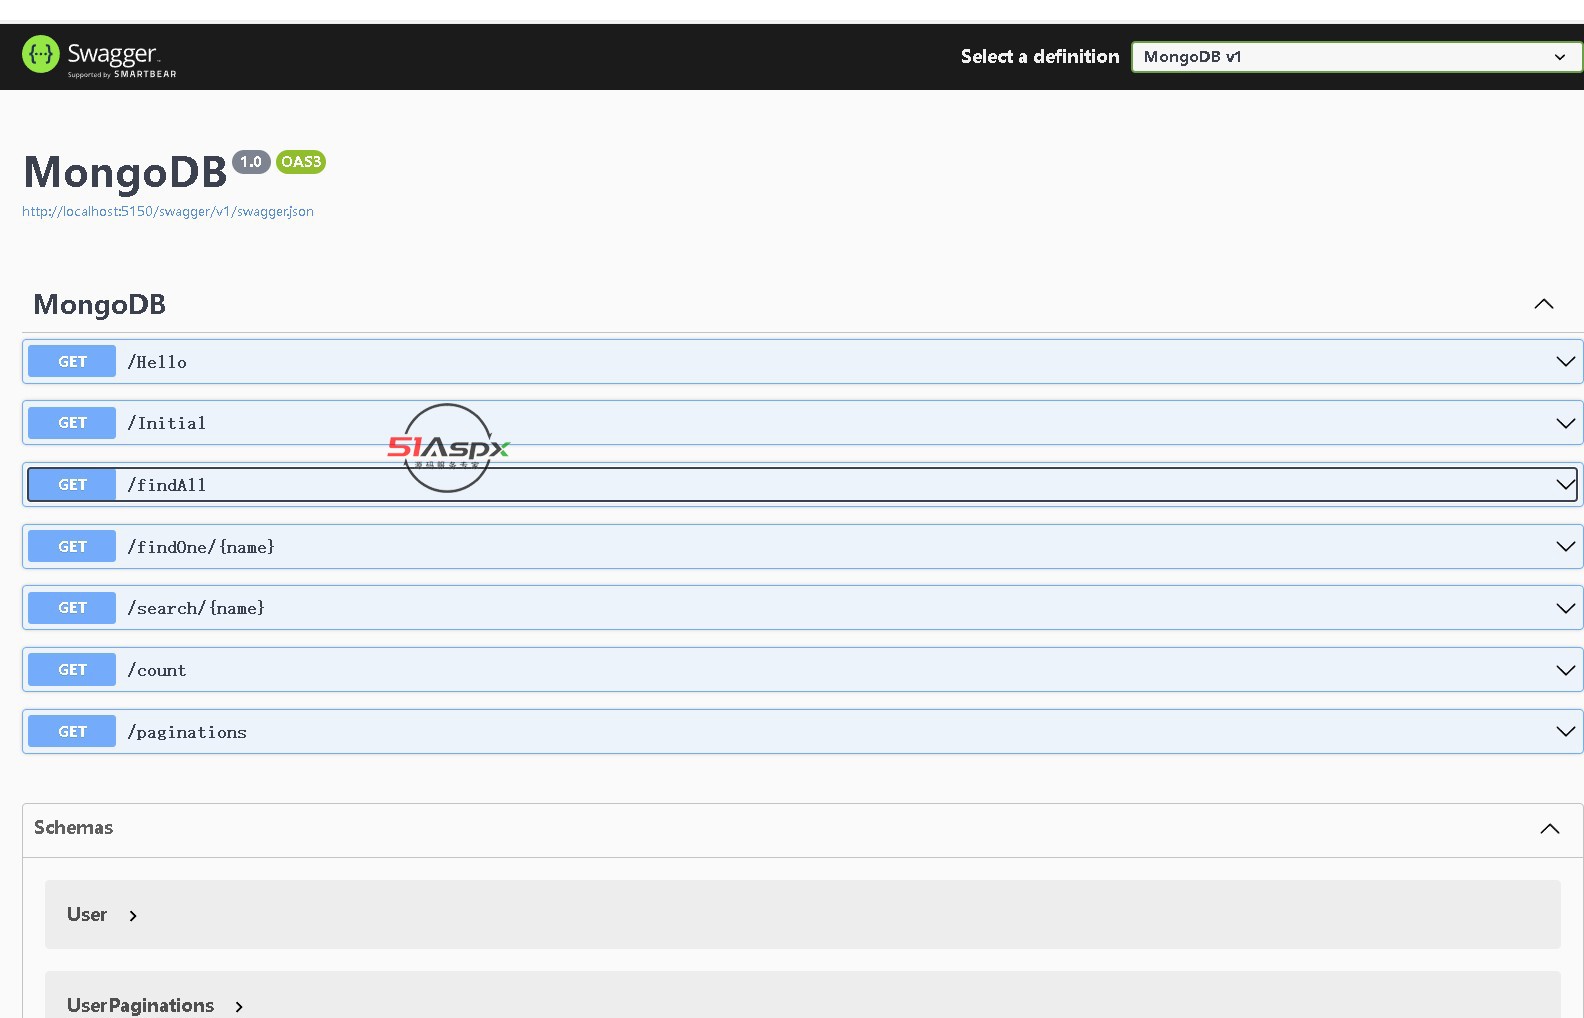Click the MongoDB API title
The height and width of the screenshot is (1018, 1584).
pos(126,173)
